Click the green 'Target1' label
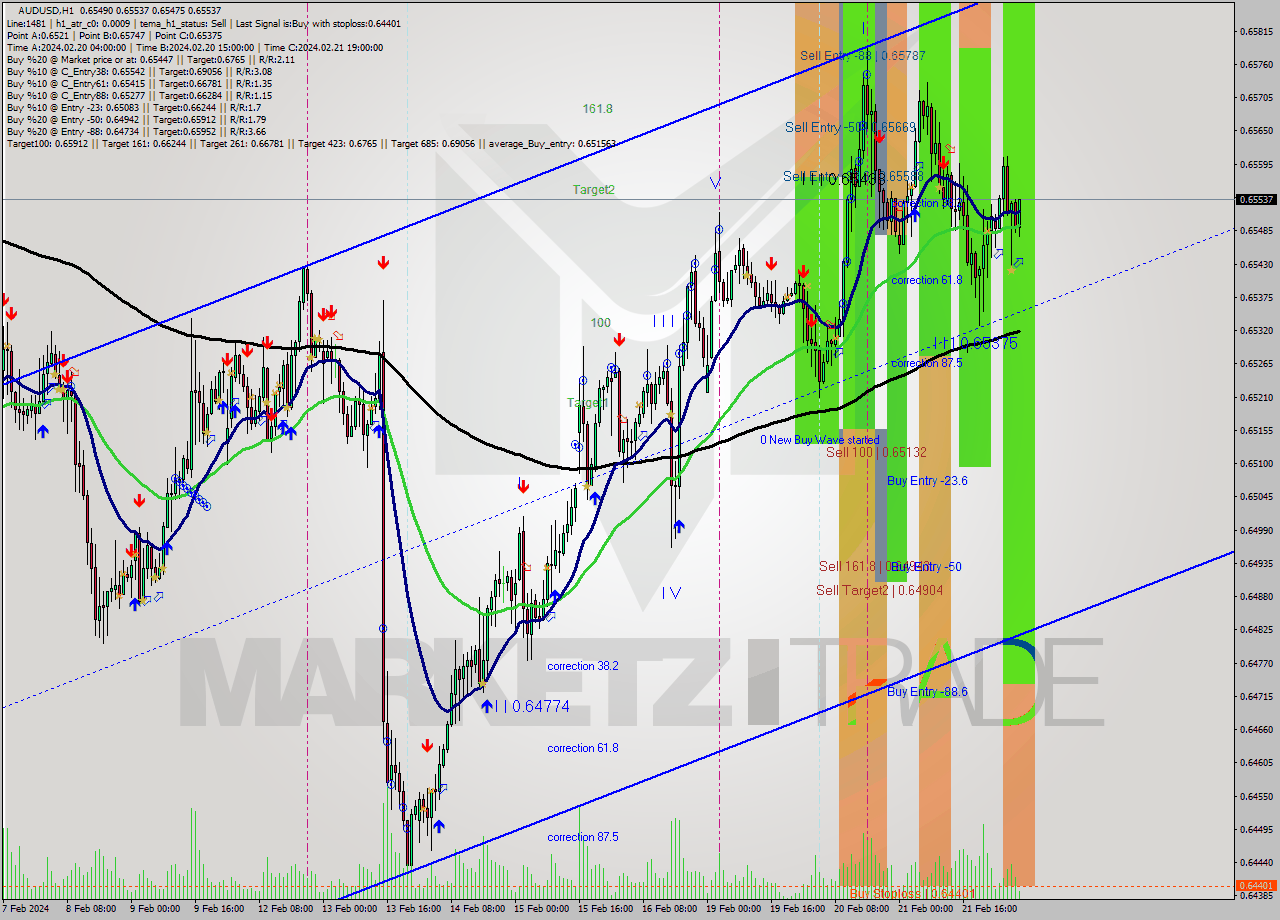Screen dimensions: 1280x920 pyautogui.click(x=587, y=402)
